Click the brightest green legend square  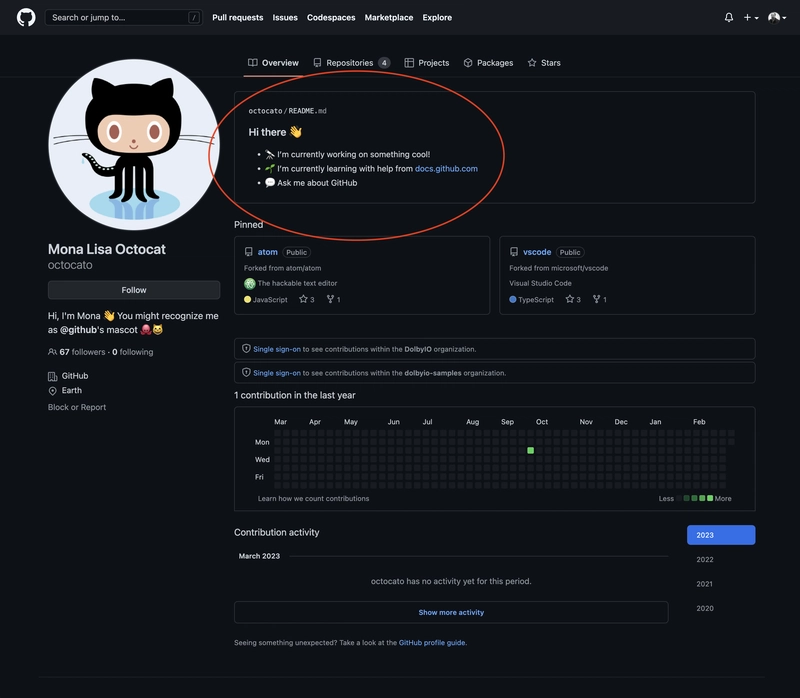click(x=710, y=498)
